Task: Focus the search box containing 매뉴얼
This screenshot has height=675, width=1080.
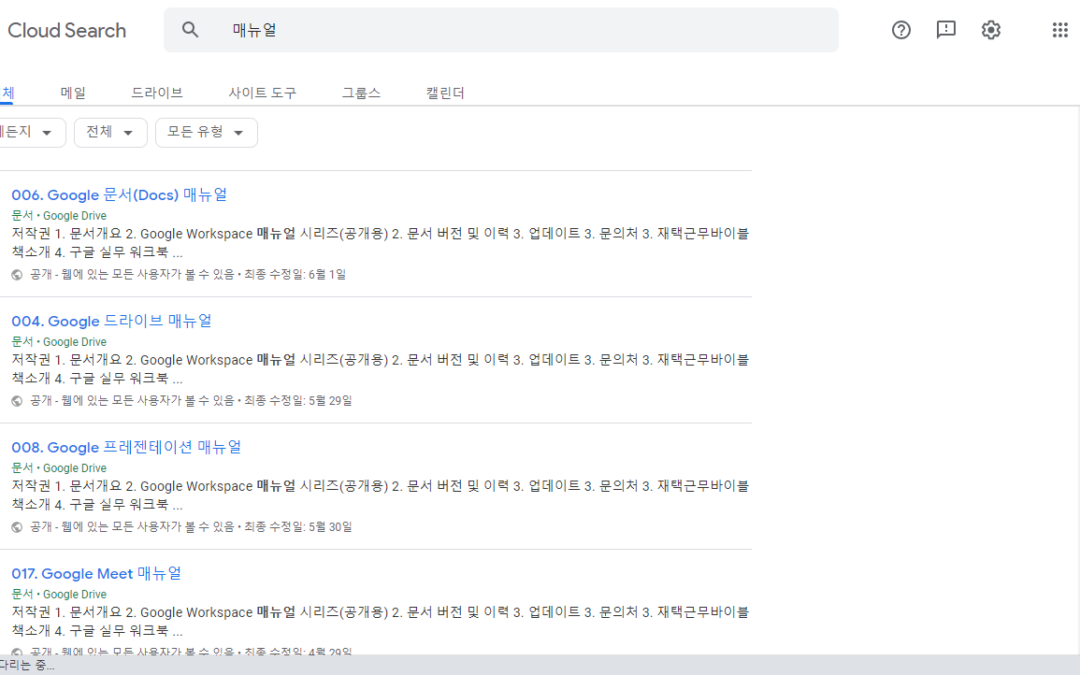Action: coord(501,30)
